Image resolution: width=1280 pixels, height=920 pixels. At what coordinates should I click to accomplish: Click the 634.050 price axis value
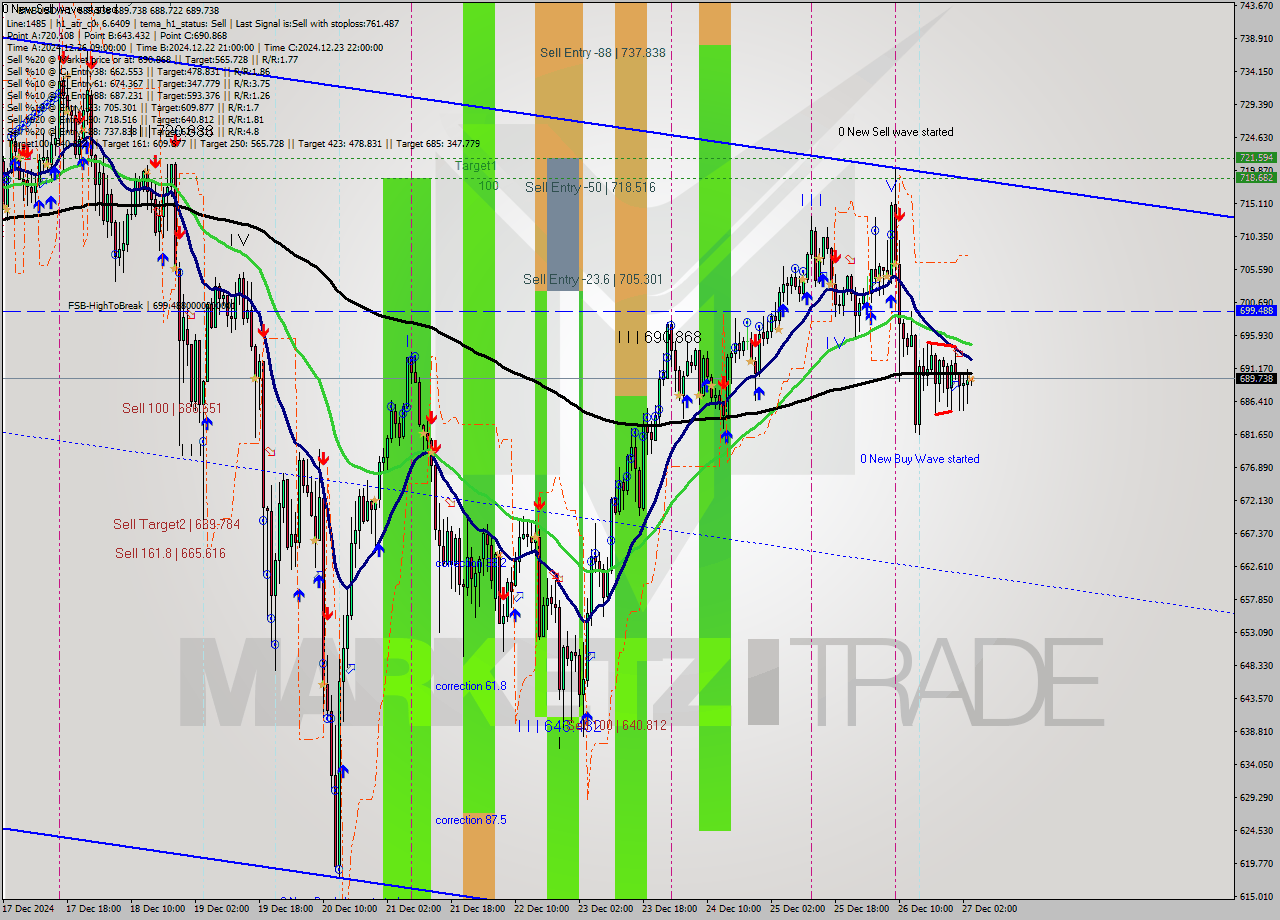[1256, 765]
